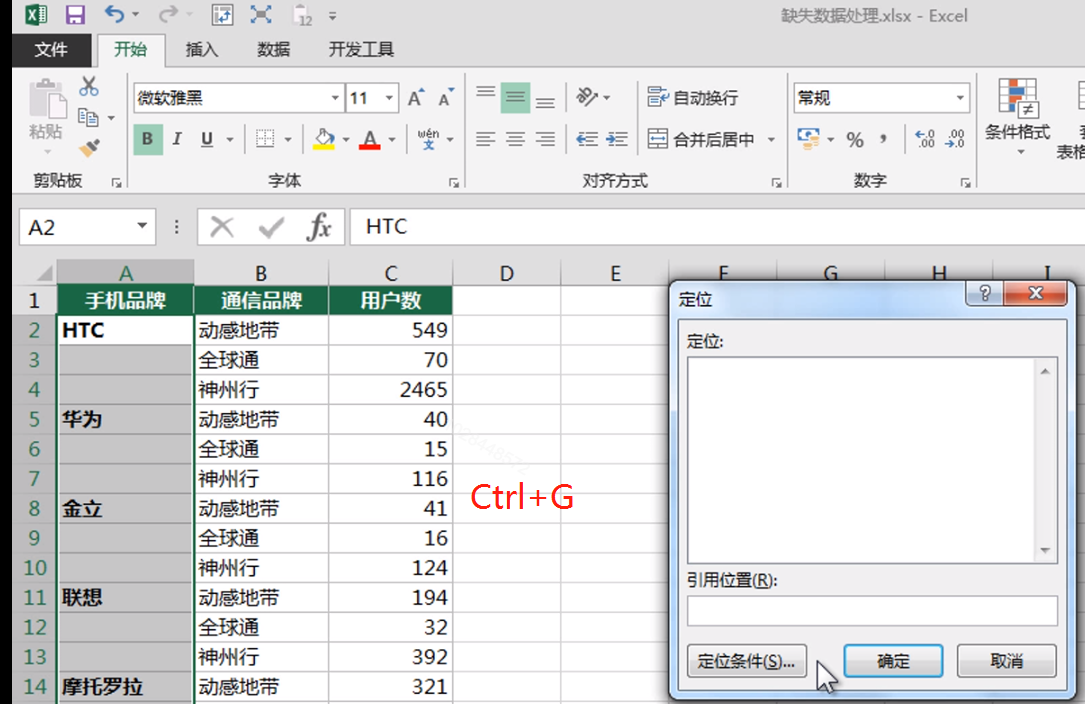The image size is (1085, 704).
Task: Open the alignment group dialog launcher
Action: [x=776, y=183]
